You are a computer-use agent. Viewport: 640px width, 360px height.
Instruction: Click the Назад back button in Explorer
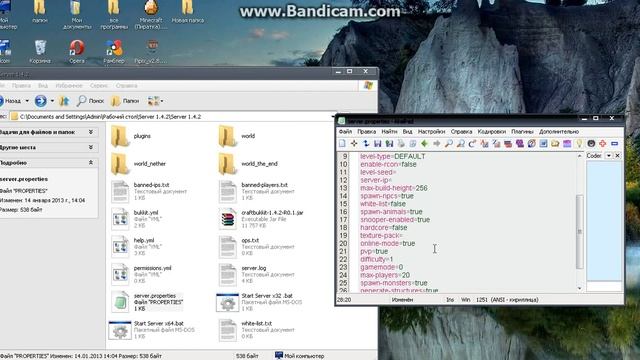(11, 101)
